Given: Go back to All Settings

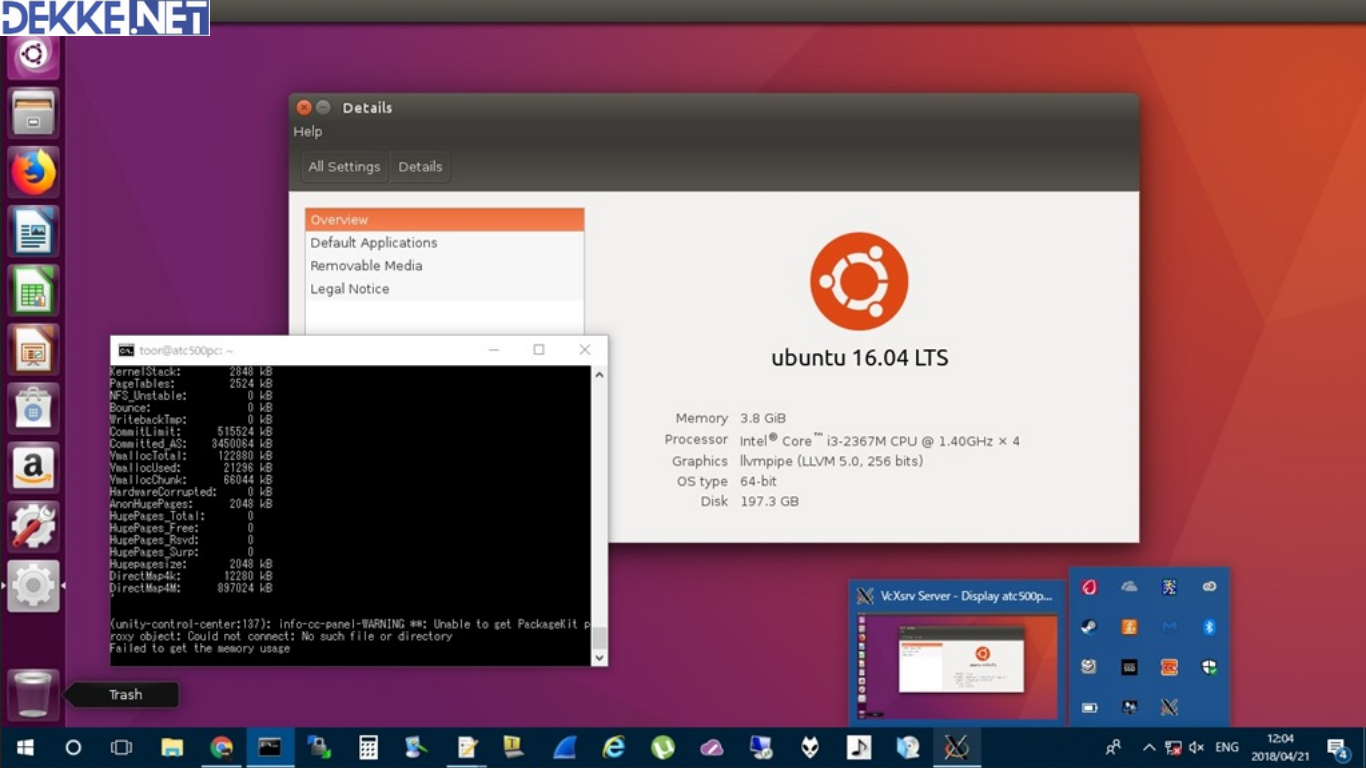Looking at the screenshot, I should coord(344,167).
